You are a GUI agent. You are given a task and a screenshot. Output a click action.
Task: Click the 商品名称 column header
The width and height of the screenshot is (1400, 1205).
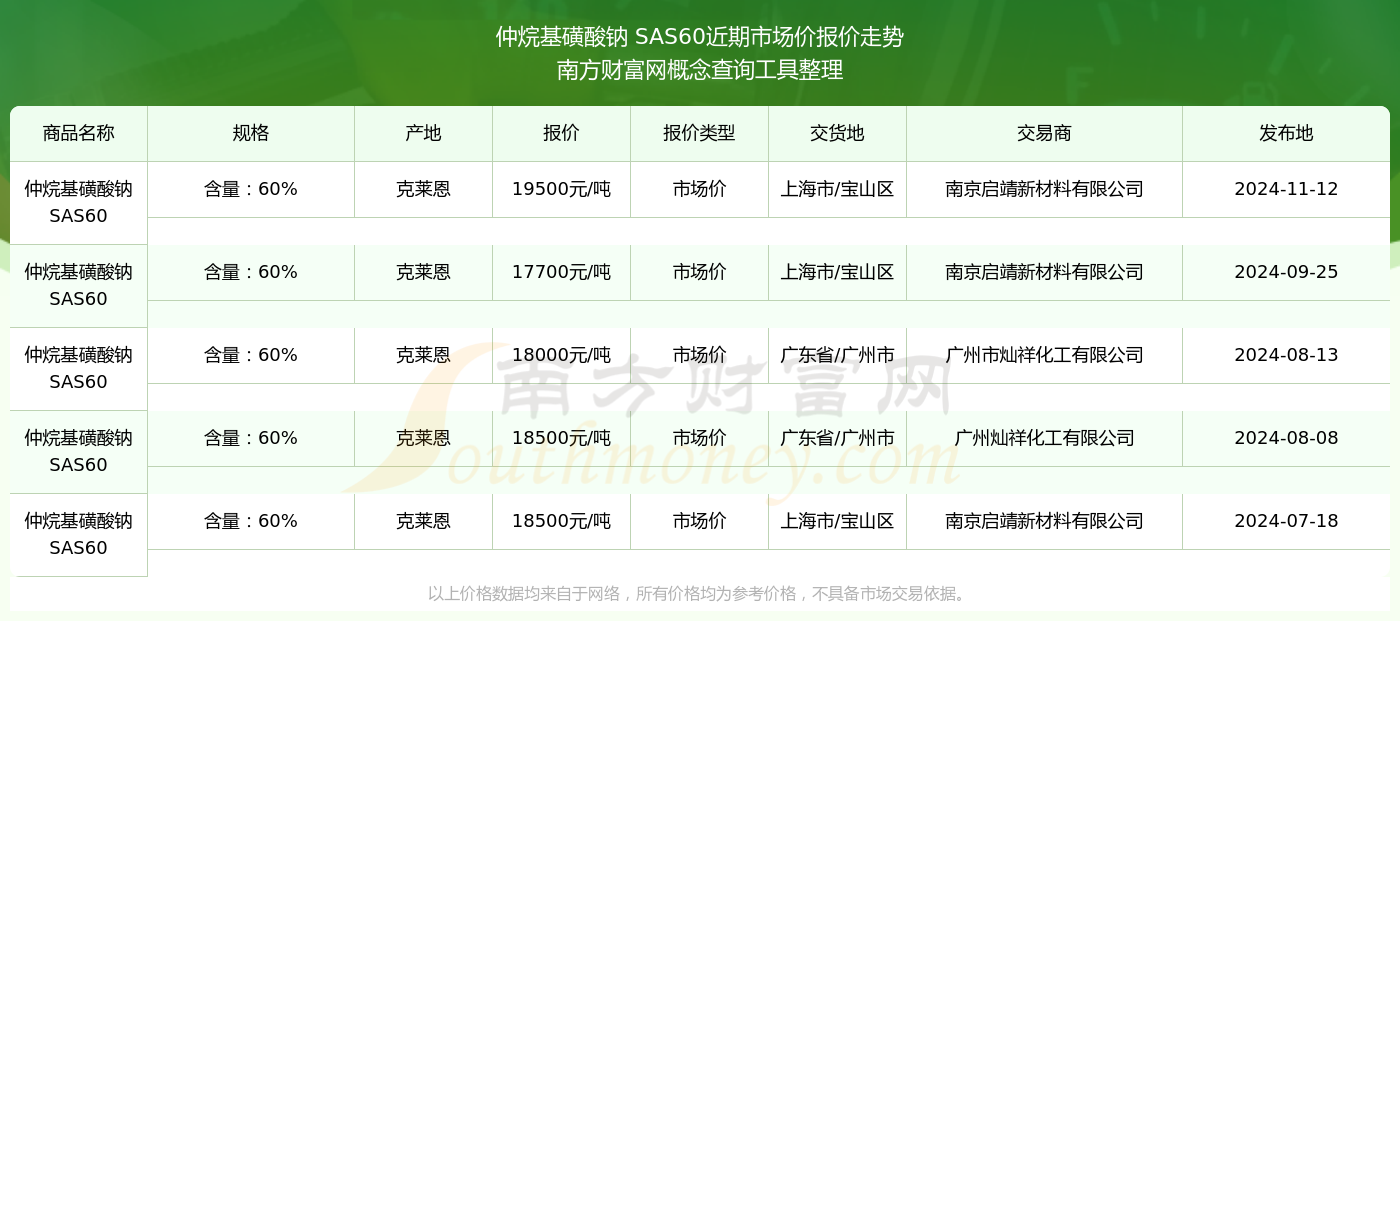[x=78, y=133]
